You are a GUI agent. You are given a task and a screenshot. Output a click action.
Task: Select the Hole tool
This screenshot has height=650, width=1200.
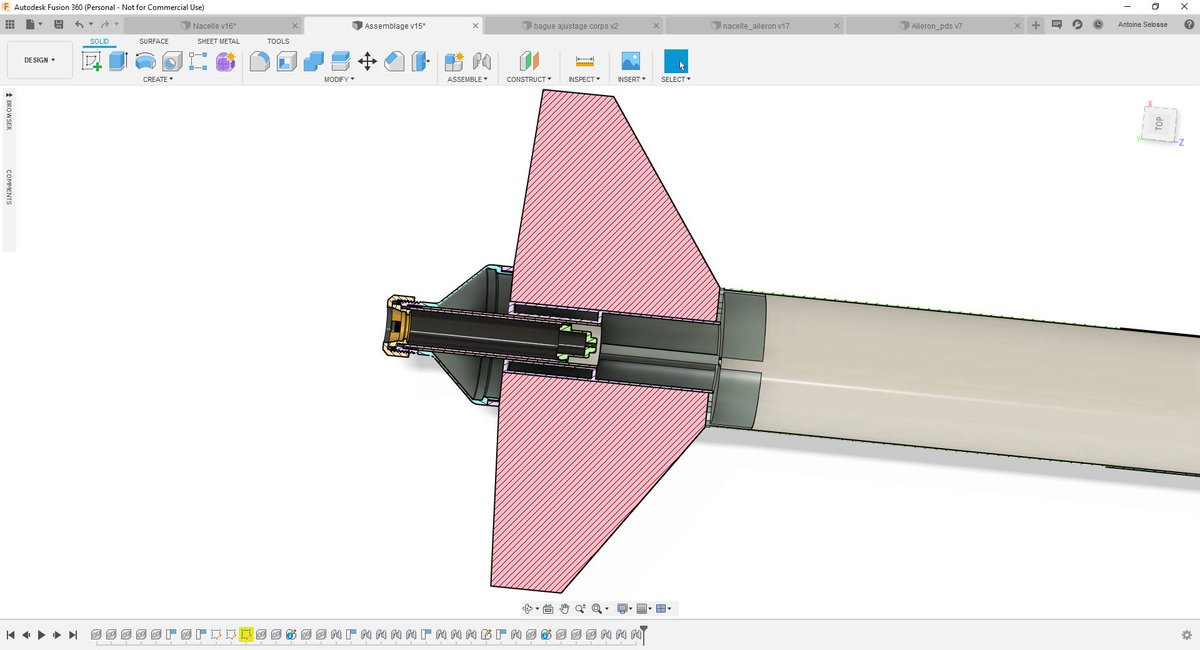point(172,61)
